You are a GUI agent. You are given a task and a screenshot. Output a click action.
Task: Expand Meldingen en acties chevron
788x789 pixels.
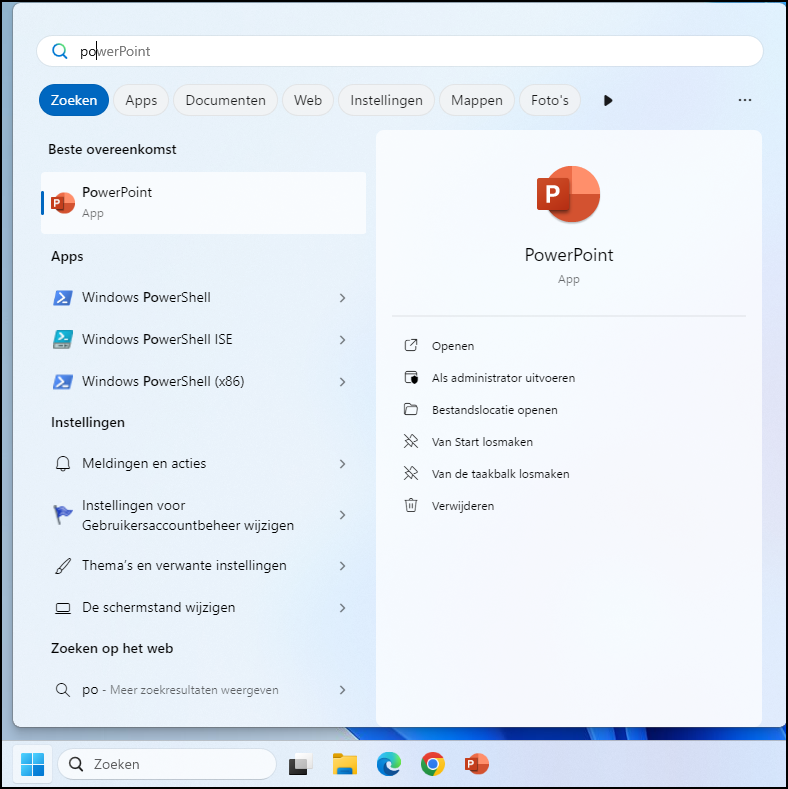click(x=342, y=464)
